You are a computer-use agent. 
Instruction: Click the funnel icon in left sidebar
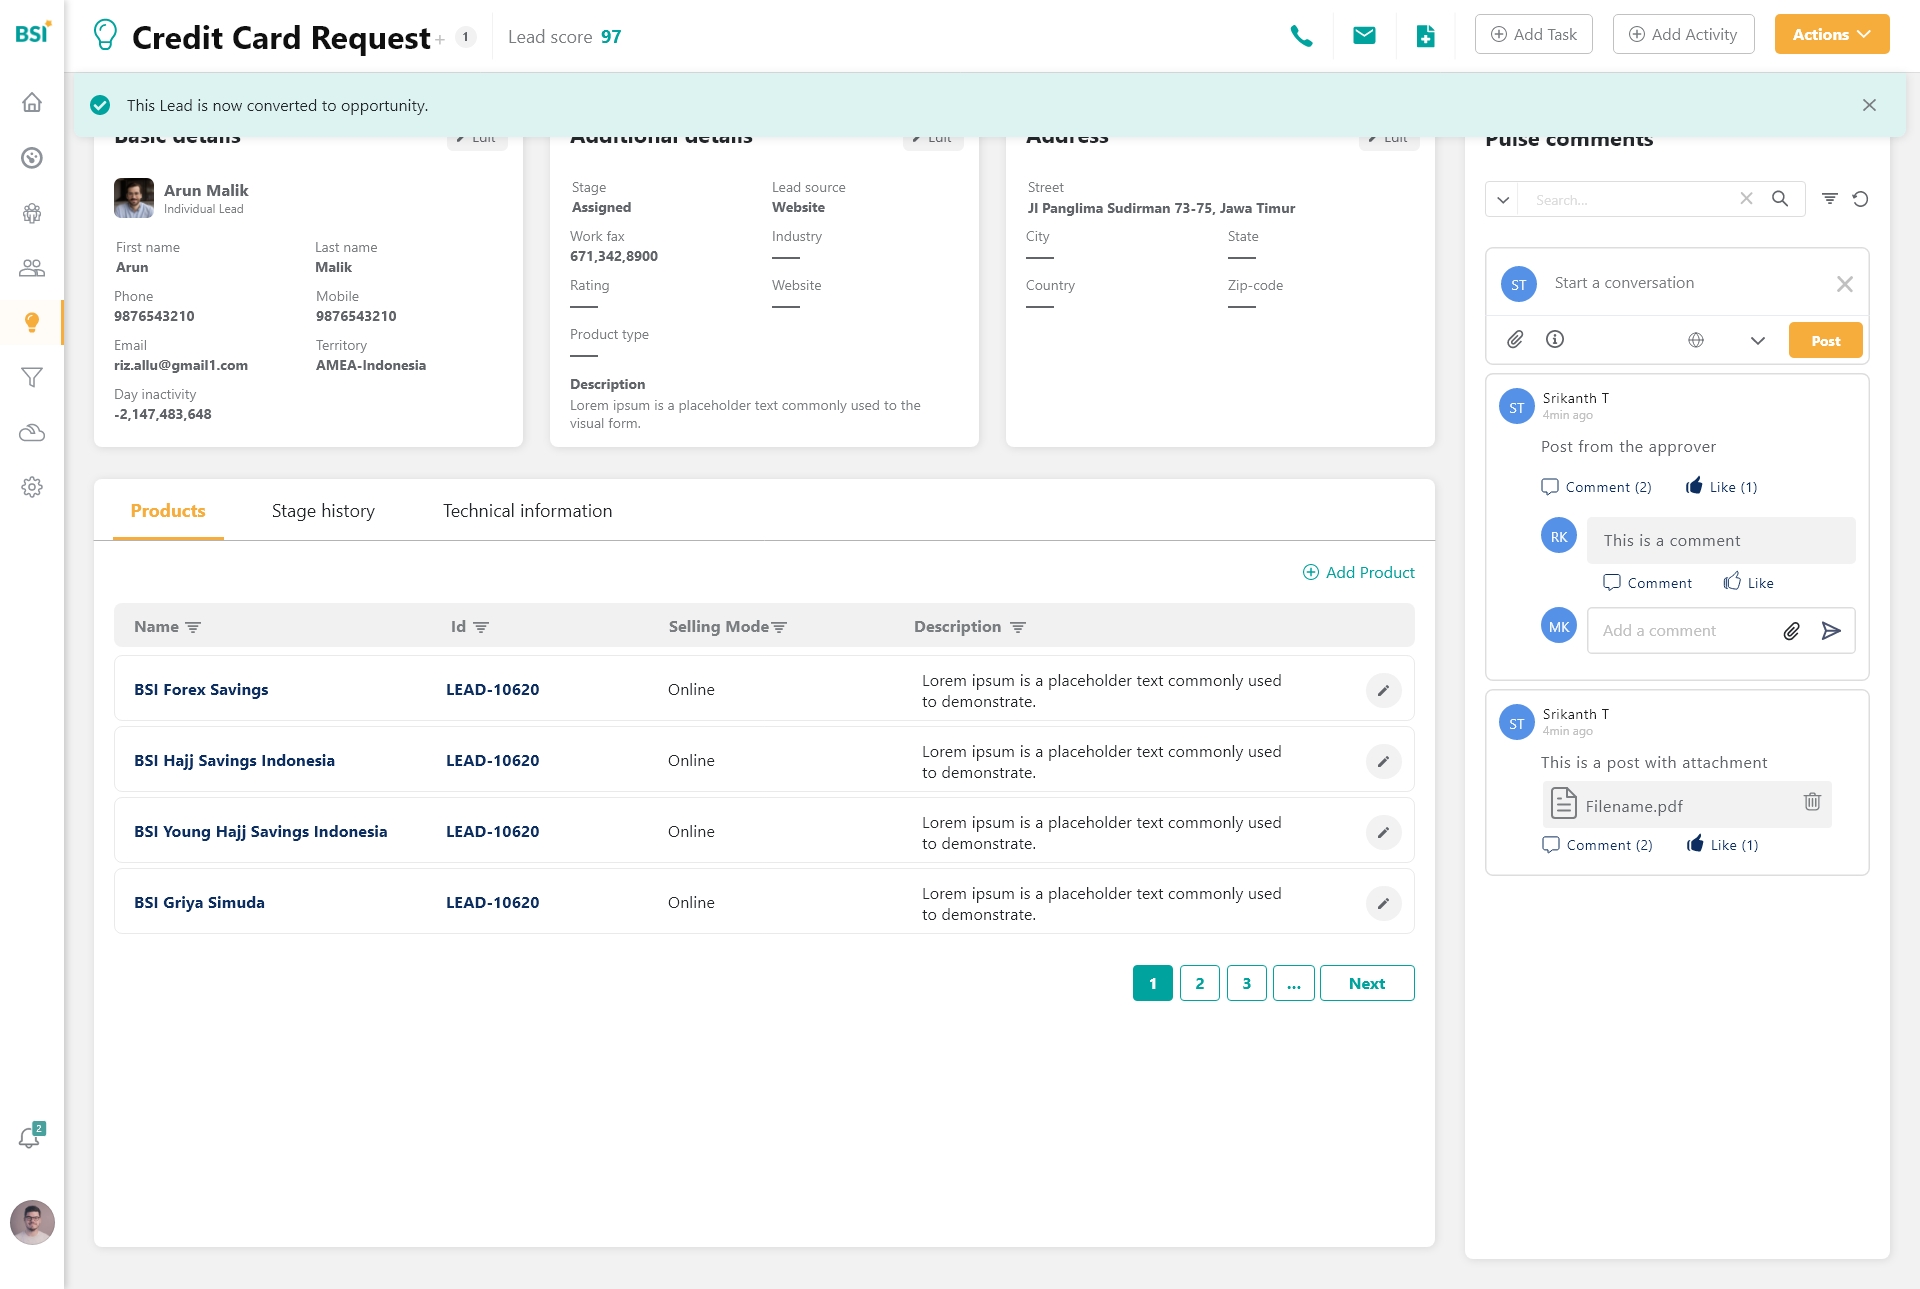(32, 377)
